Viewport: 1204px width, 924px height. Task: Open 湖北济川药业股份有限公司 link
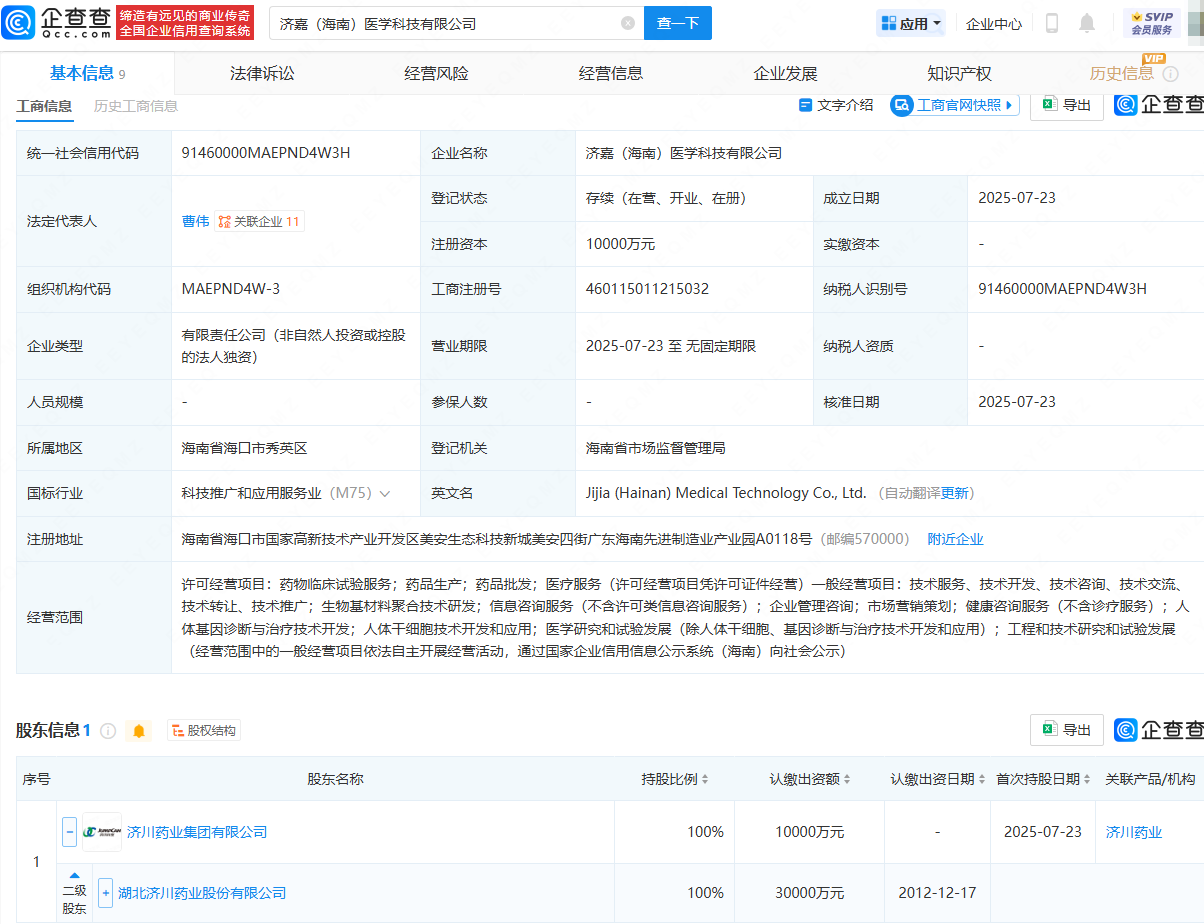tap(202, 893)
